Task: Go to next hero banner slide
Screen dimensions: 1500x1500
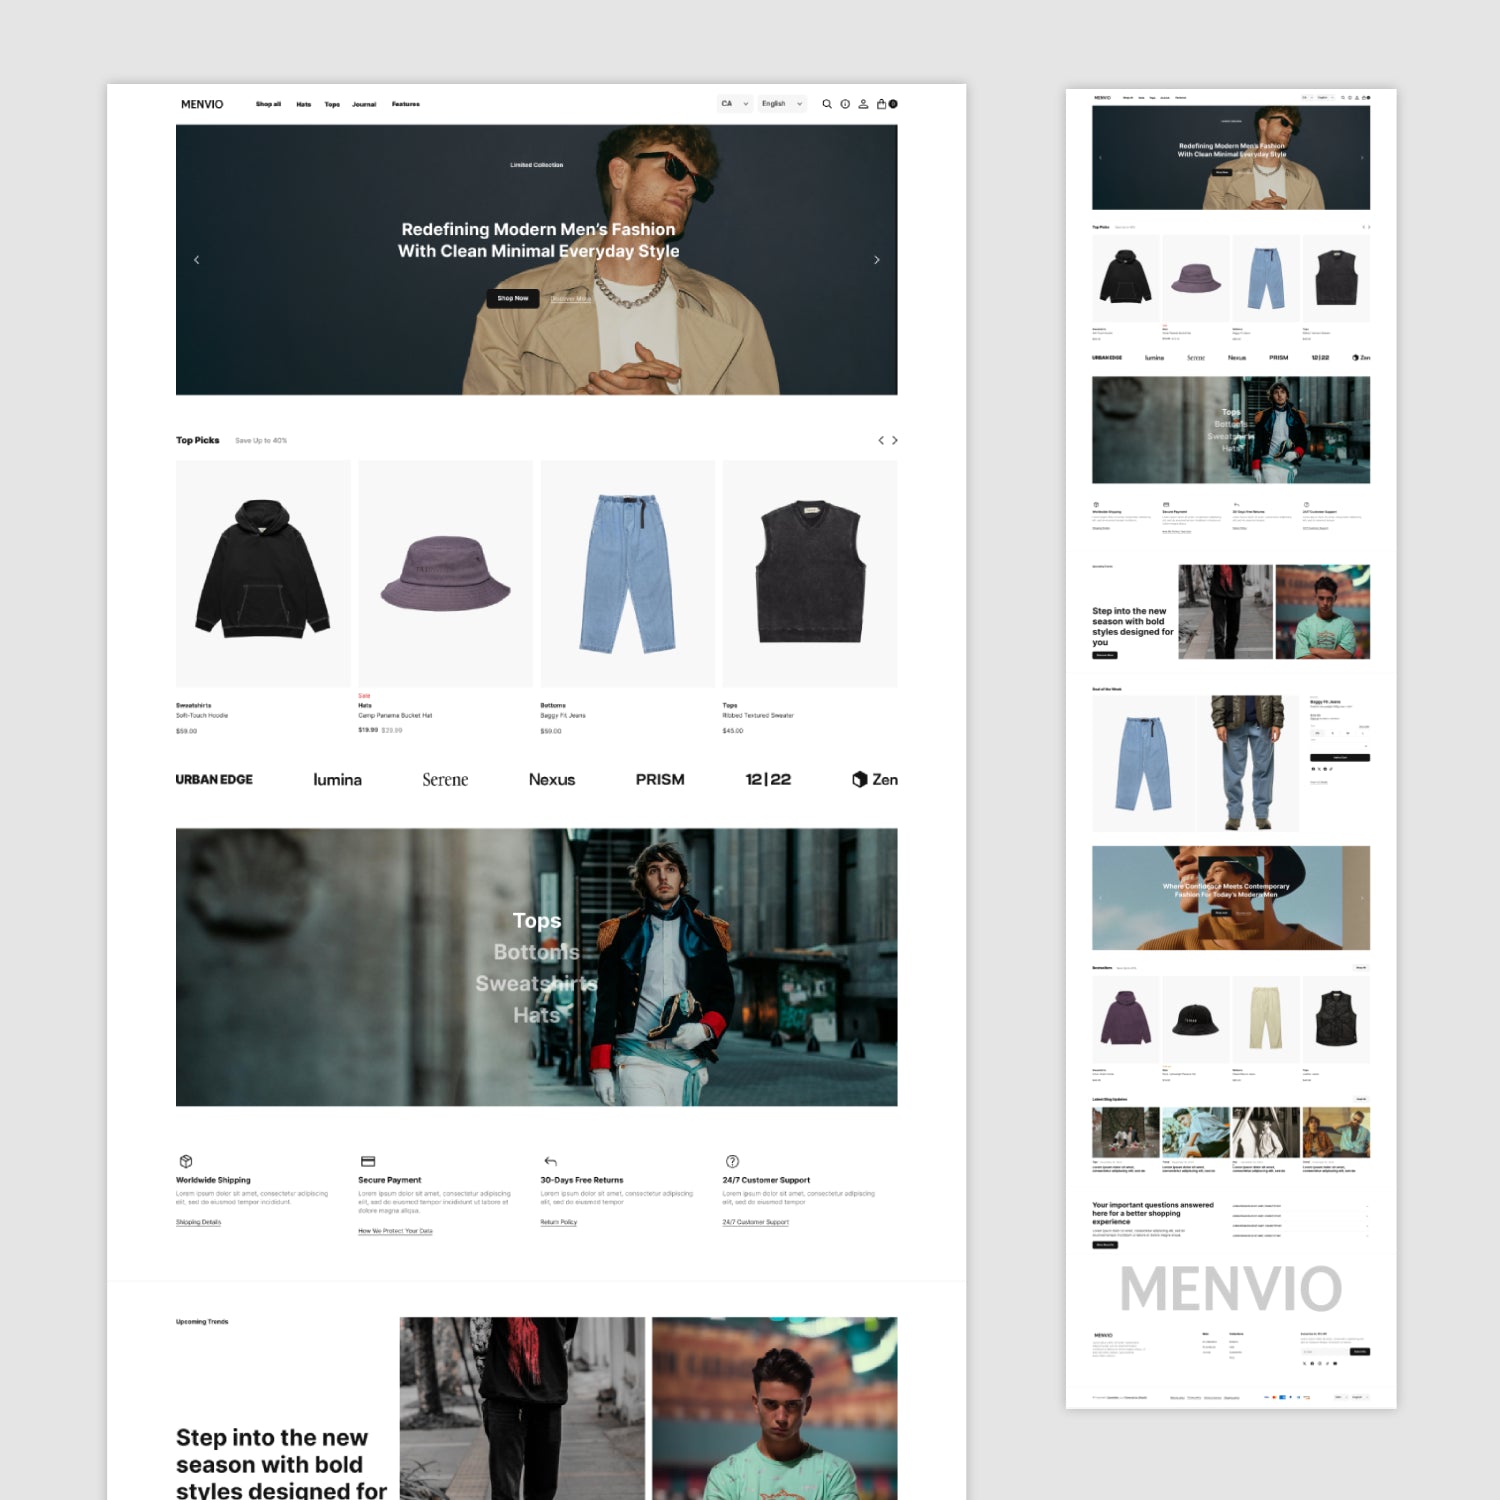Action: tap(877, 260)
